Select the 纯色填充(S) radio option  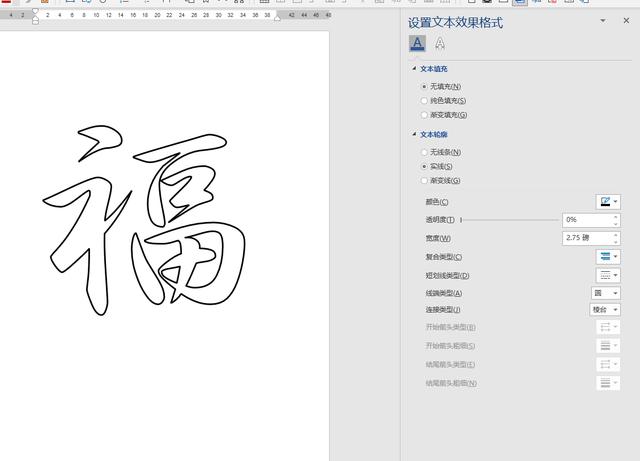point(424,100)
